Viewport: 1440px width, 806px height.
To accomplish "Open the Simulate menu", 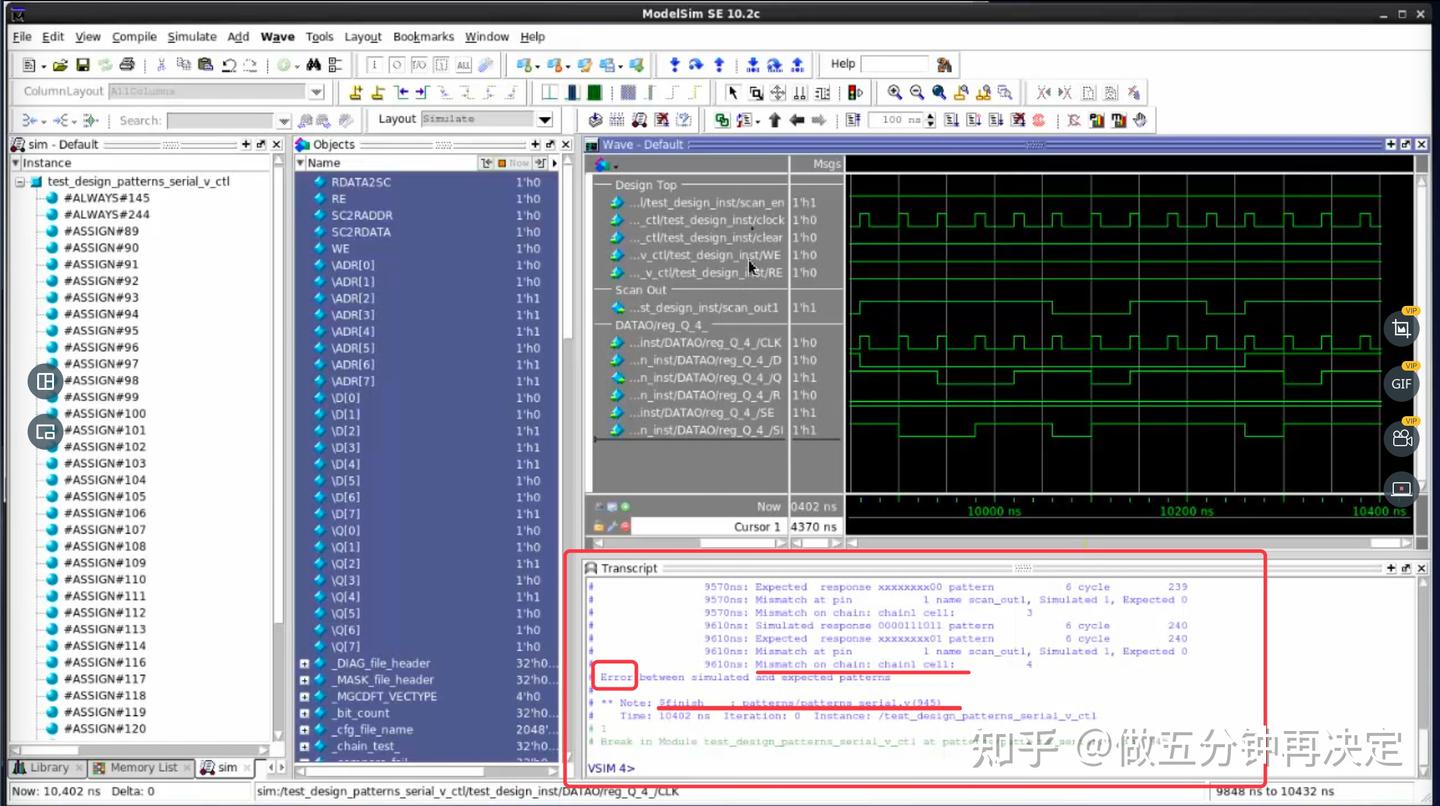I will coord(192,37).
